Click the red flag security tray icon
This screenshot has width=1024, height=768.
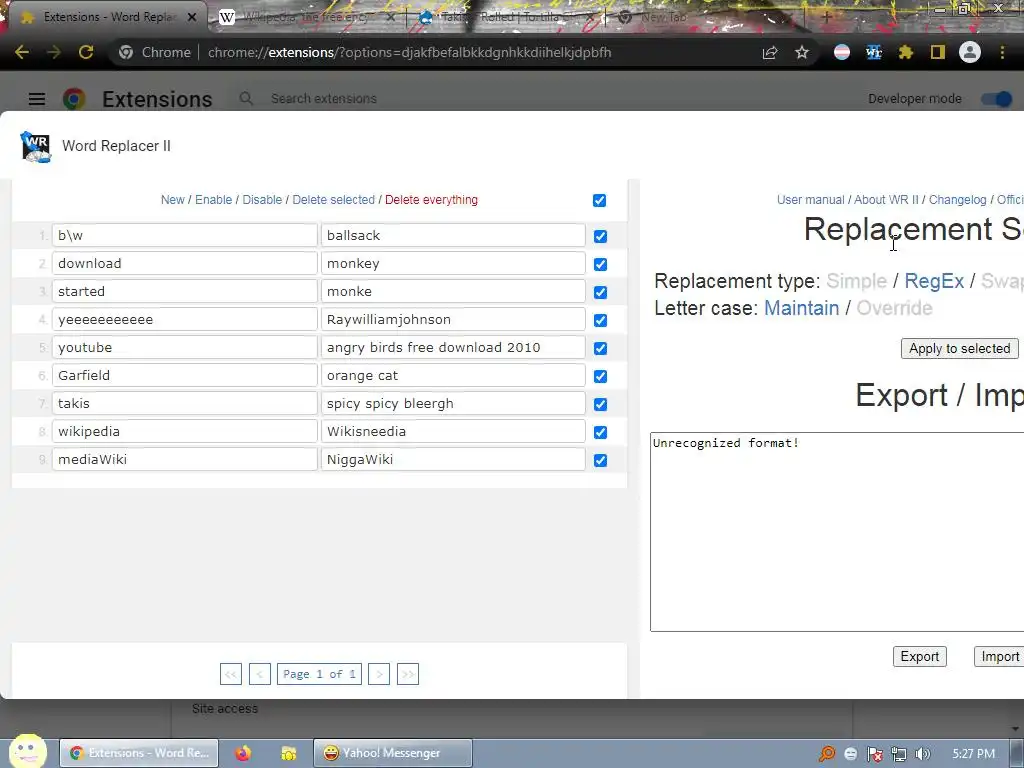[x=874, y=754]
